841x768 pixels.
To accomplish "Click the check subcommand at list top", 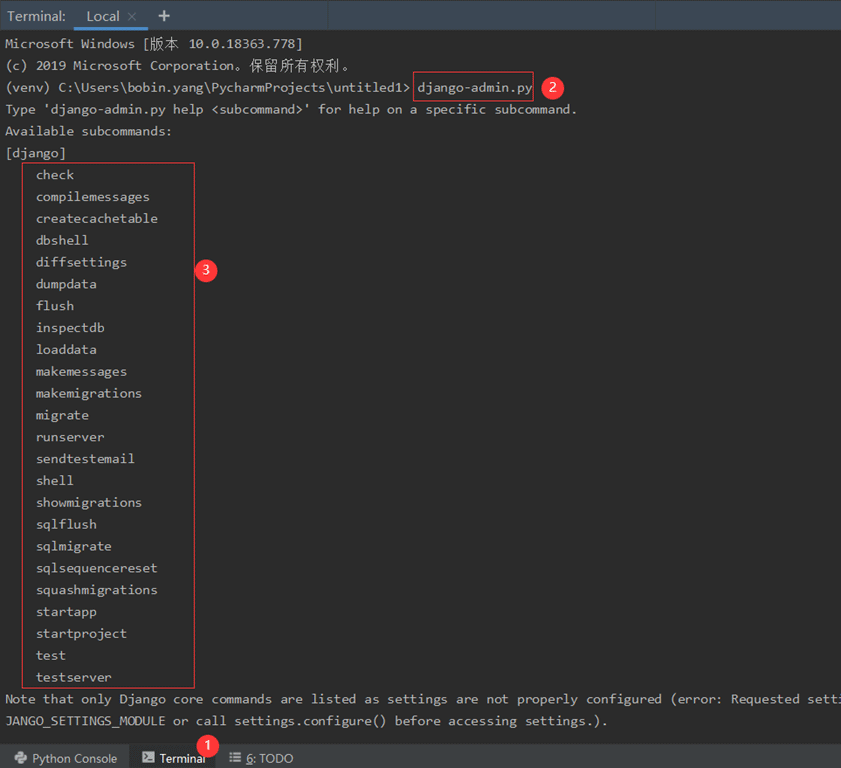I will click(55, 175).
